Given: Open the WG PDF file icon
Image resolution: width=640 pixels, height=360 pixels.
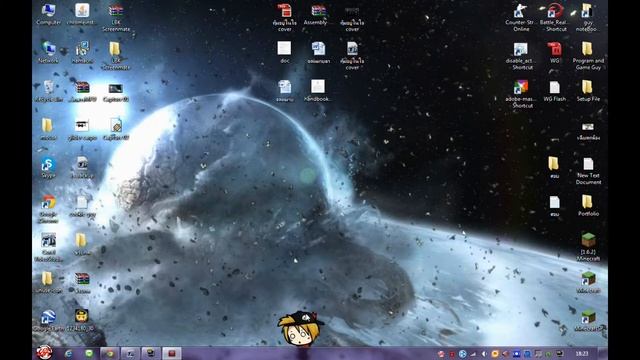Looking at the screenshot, I should [x=555, y=52].
